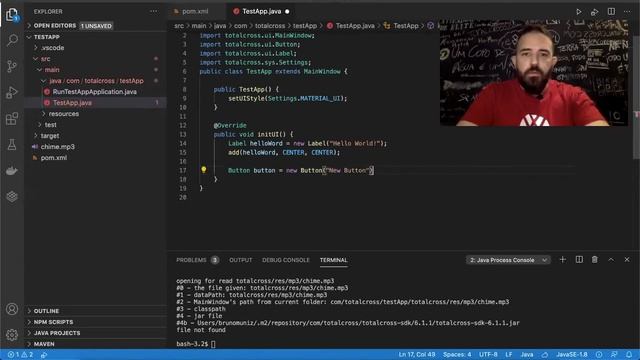Kill the terminal with trash icon
The height and width of the screenshot is (360, 640).
595,260
